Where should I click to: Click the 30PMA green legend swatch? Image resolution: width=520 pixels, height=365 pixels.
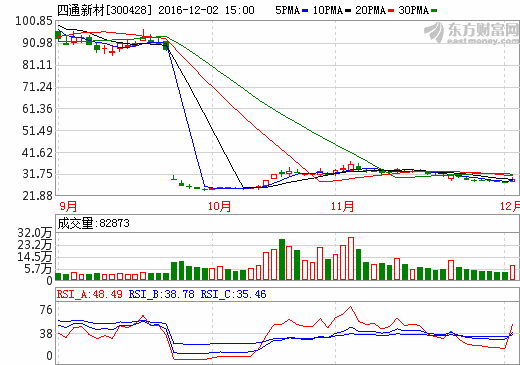tap(434, 11)
